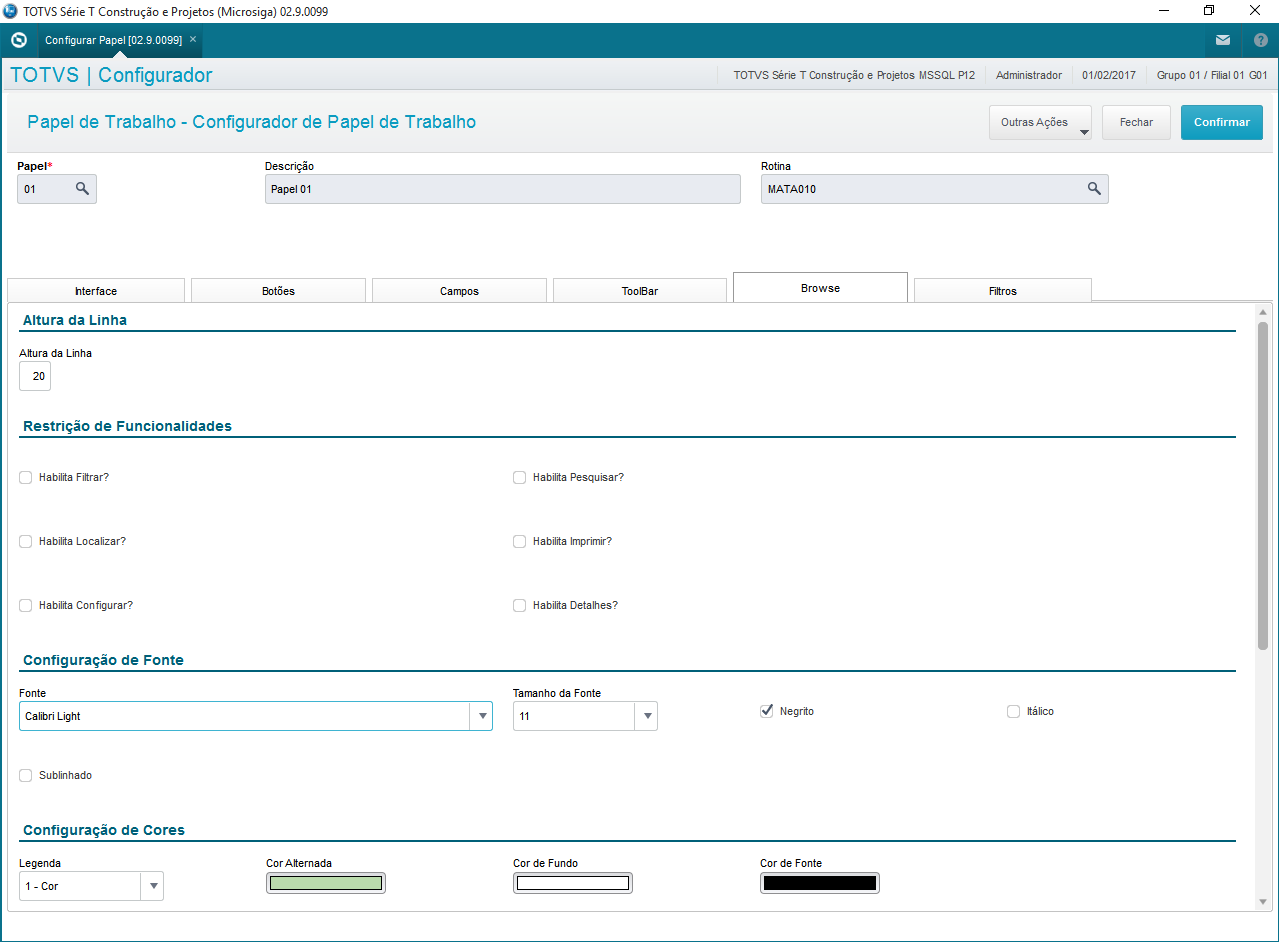The height and width of the screenshot is (942, 1279).
Task: Click the scrollbar down arrow
Action: coord(1263,902)
